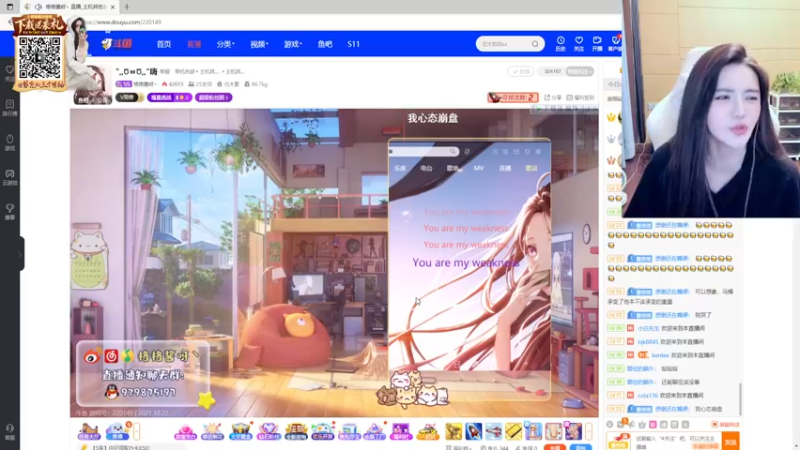Click the streamer avatar thumbnail

pyautogui.click(x=93, y=85)
